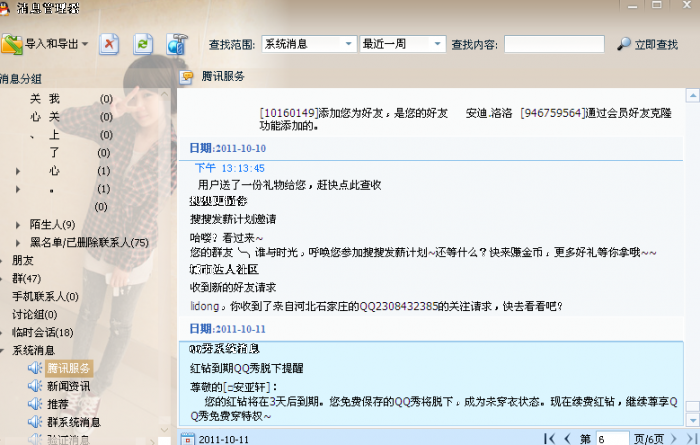Select 腾讯服务 in the system messages list

click(69, 368)
